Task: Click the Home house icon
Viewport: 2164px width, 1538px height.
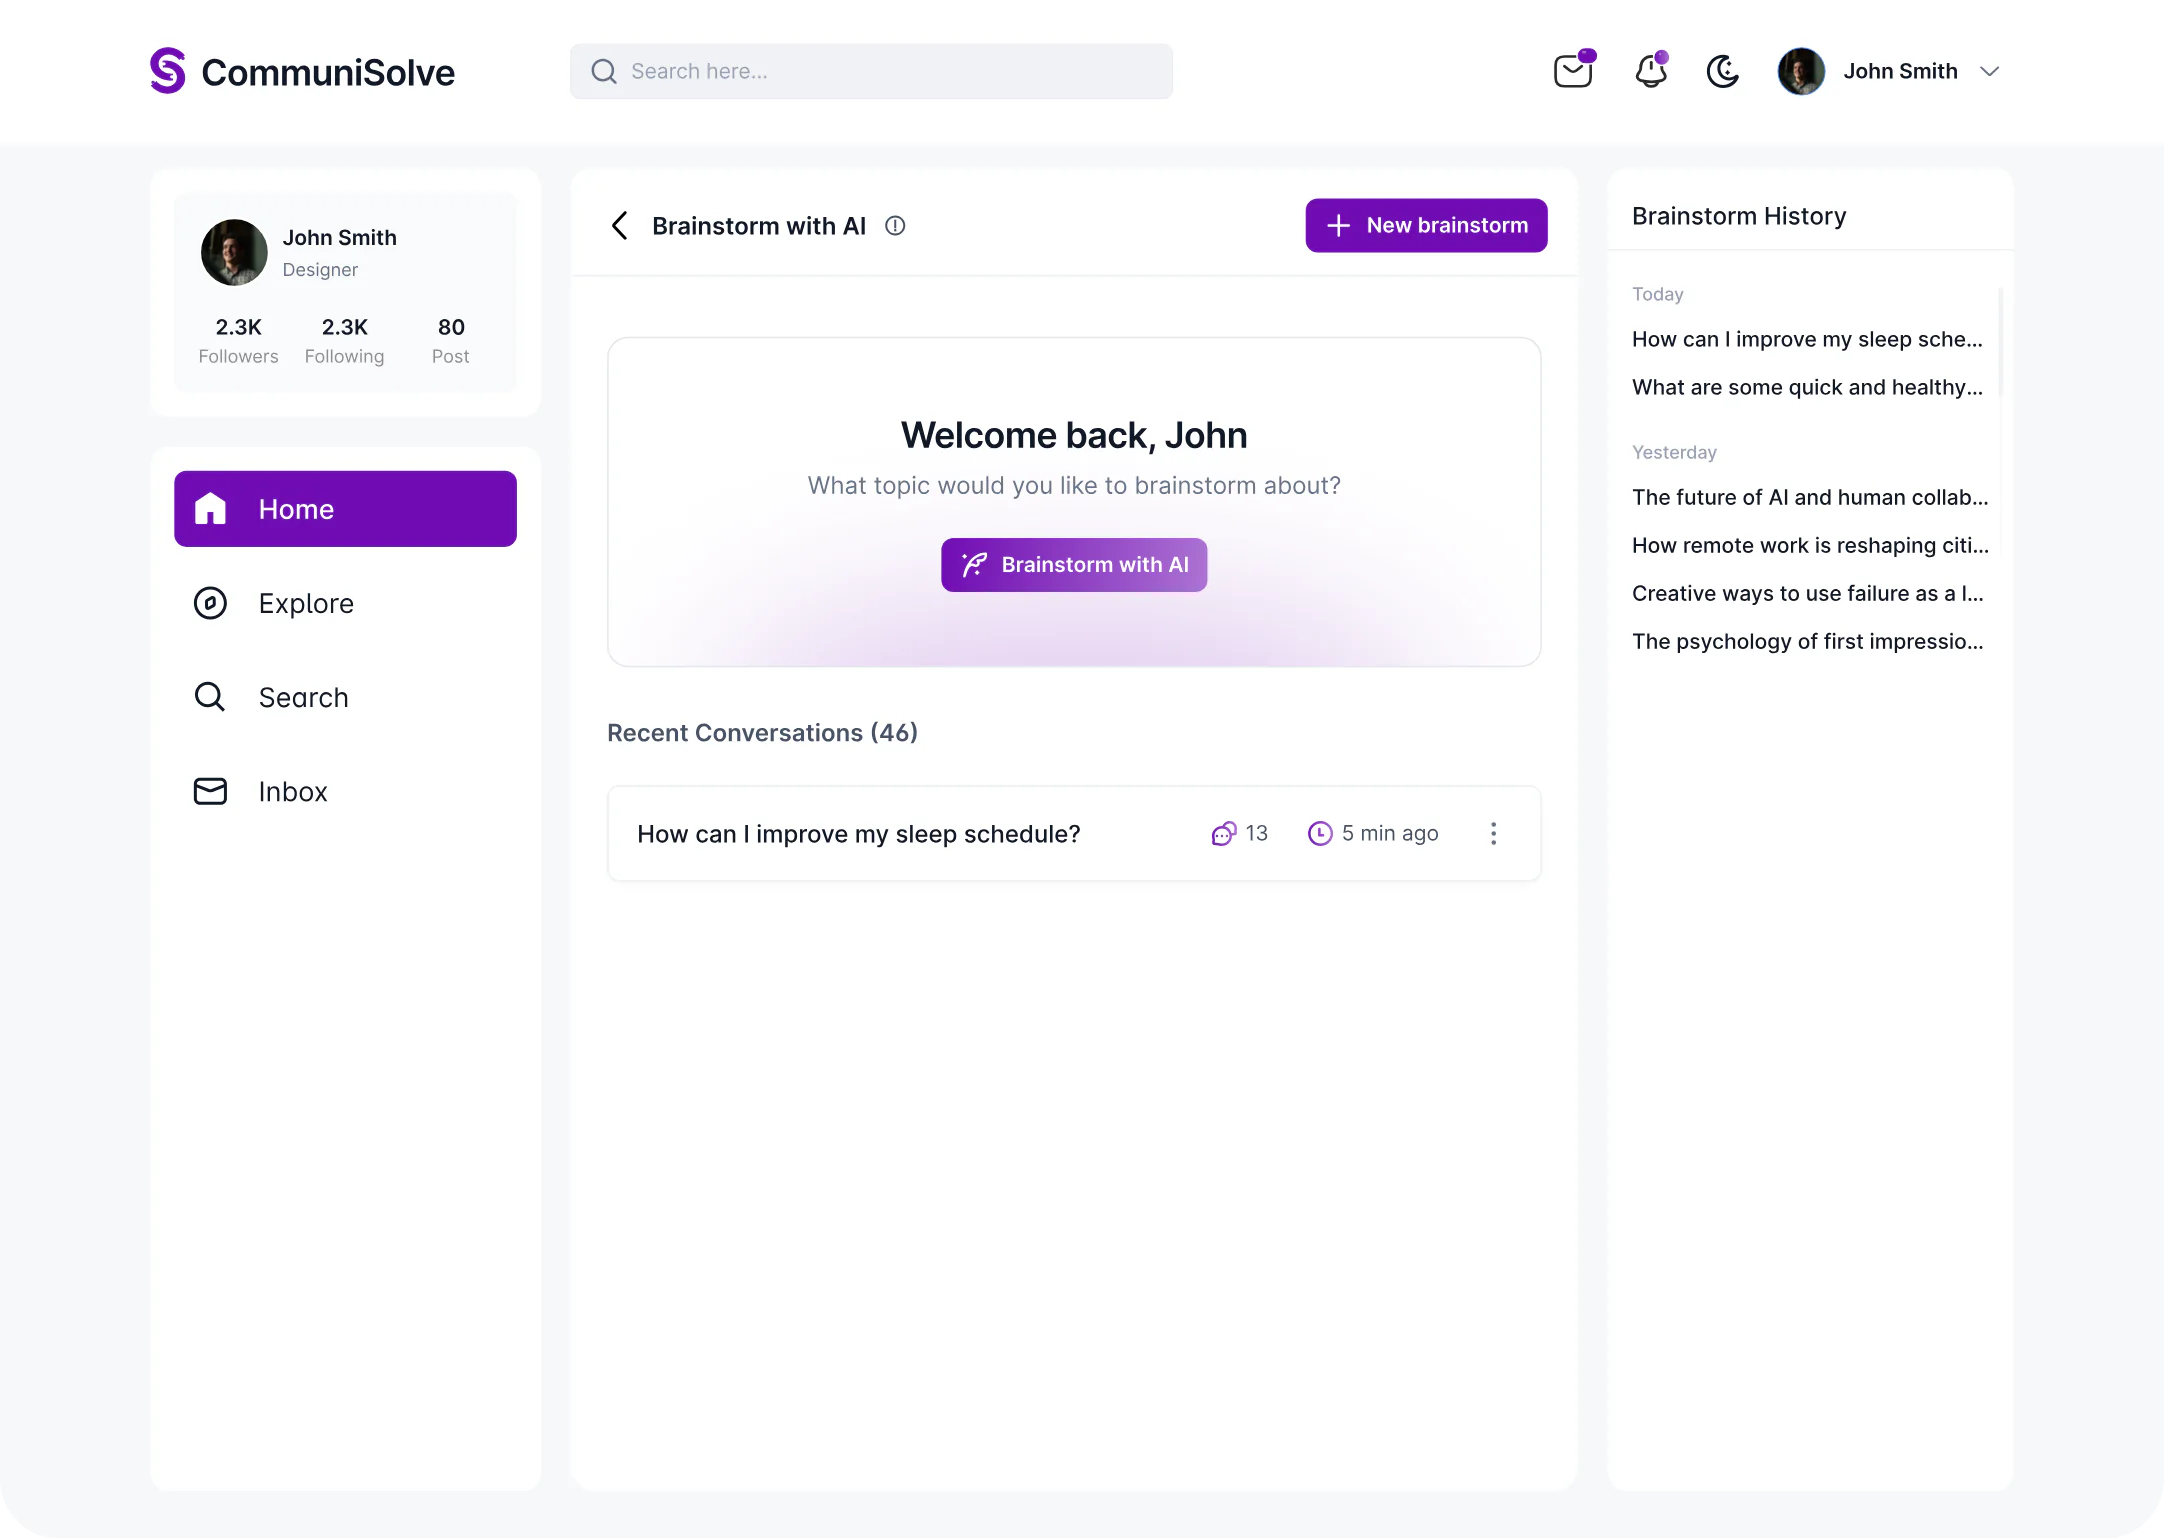Action: point(210,509)
